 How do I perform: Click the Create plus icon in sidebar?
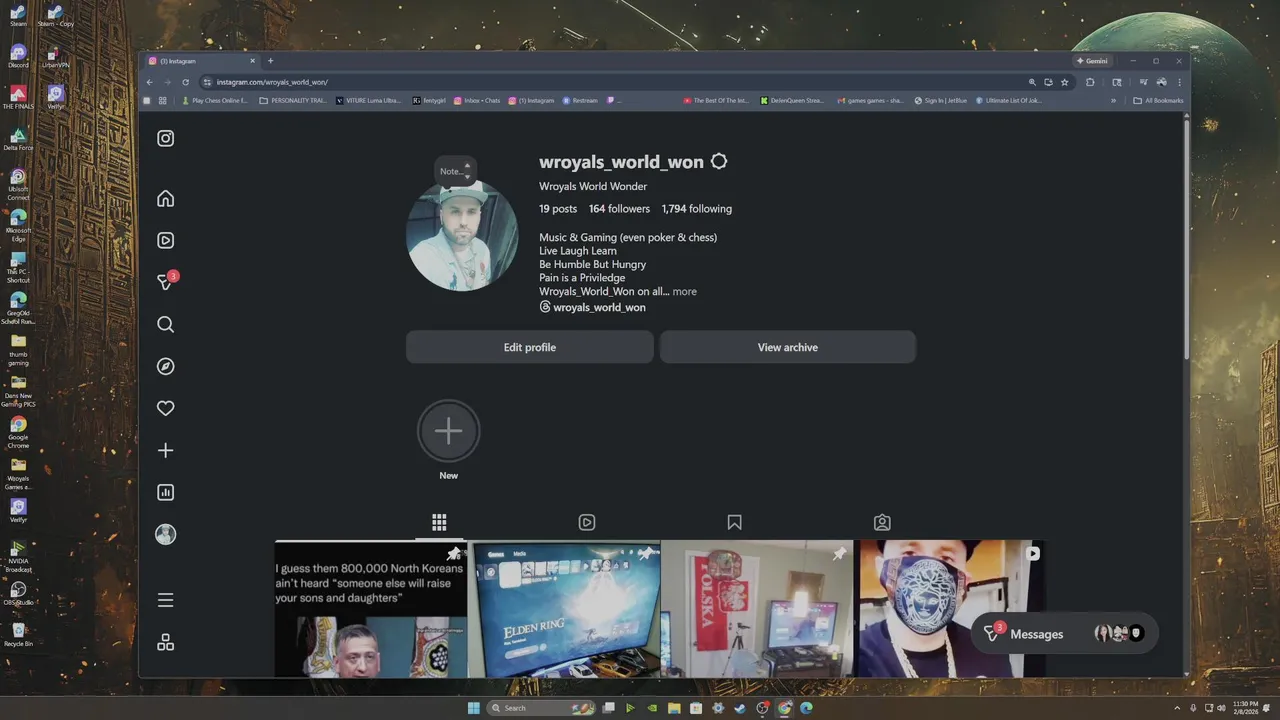166,450
